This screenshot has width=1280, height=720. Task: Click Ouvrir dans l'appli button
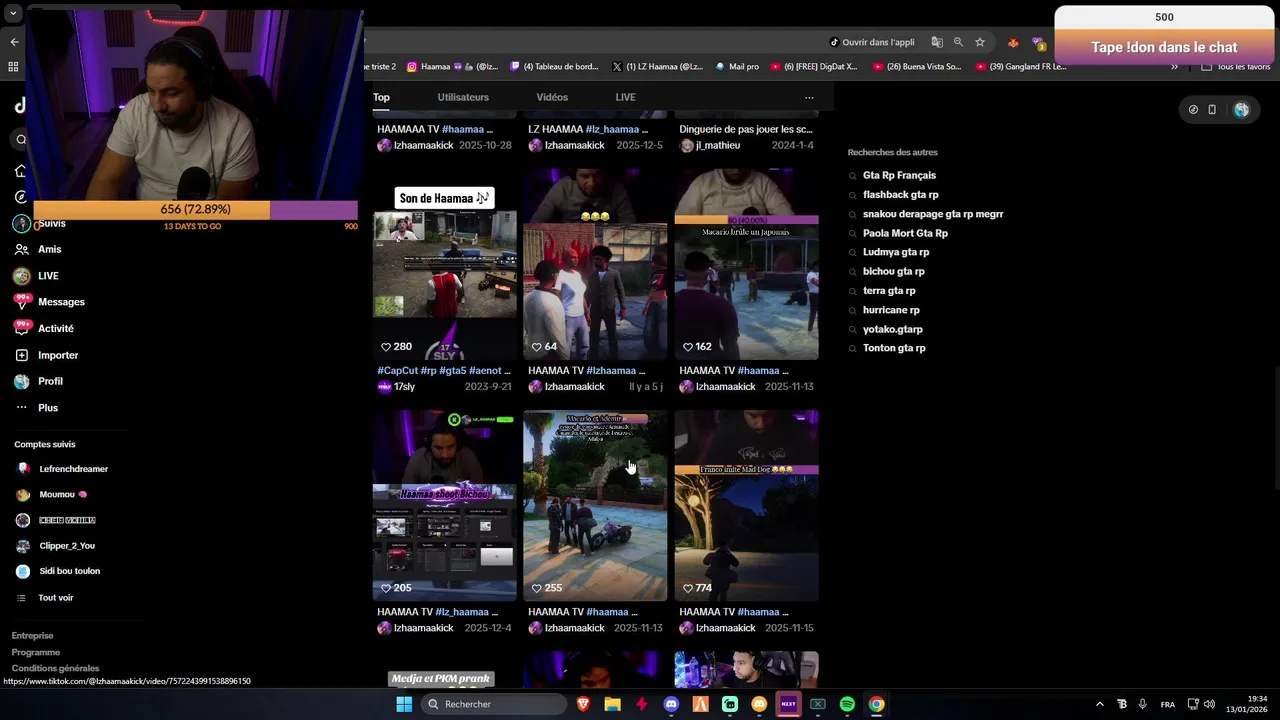tap(872, 42)
